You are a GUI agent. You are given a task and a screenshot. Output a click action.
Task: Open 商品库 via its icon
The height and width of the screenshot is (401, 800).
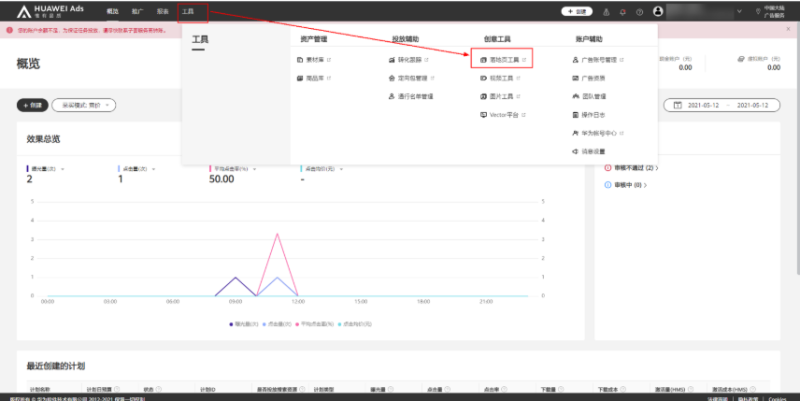click(x=297, y=76)
